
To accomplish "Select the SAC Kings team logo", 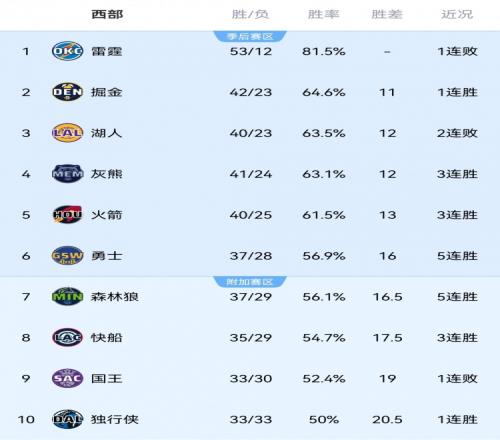I will [x=67, y=378].
